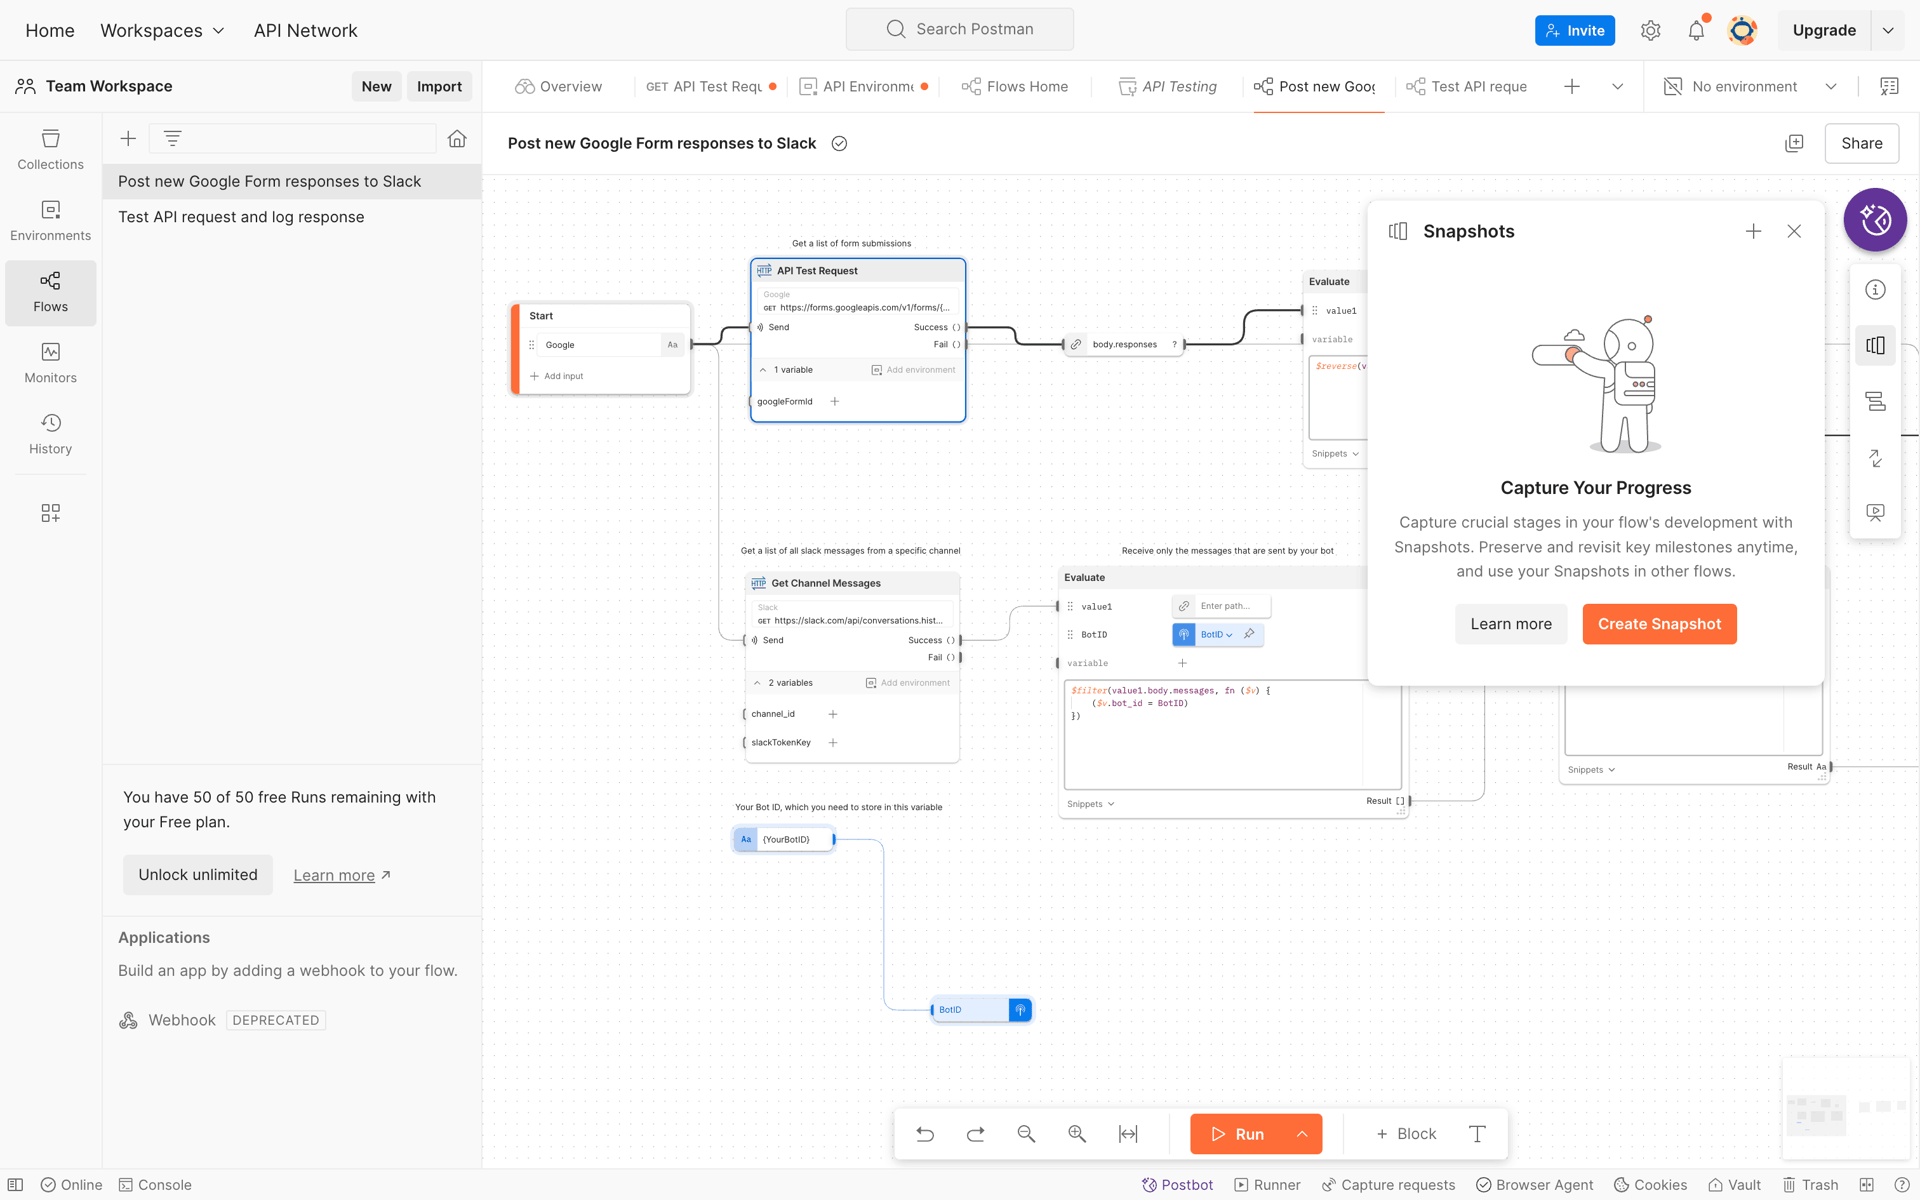Image resolution: width=1920 pixels, height=1200 pixels.
Task: Add a Block to the flow
Action: pos(1406,1134)
